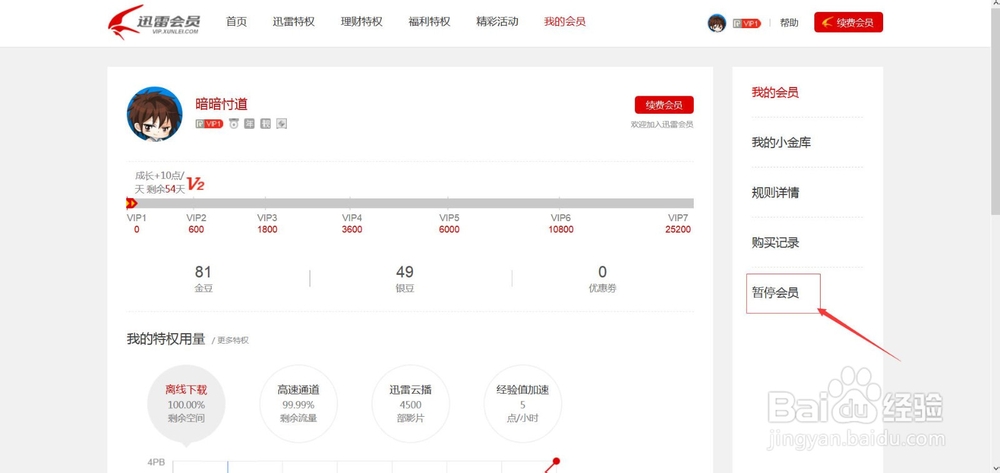Screen dimensions: 1000x473
Task: Click the VIP2 600 level marker
Action: click(196, 224)
